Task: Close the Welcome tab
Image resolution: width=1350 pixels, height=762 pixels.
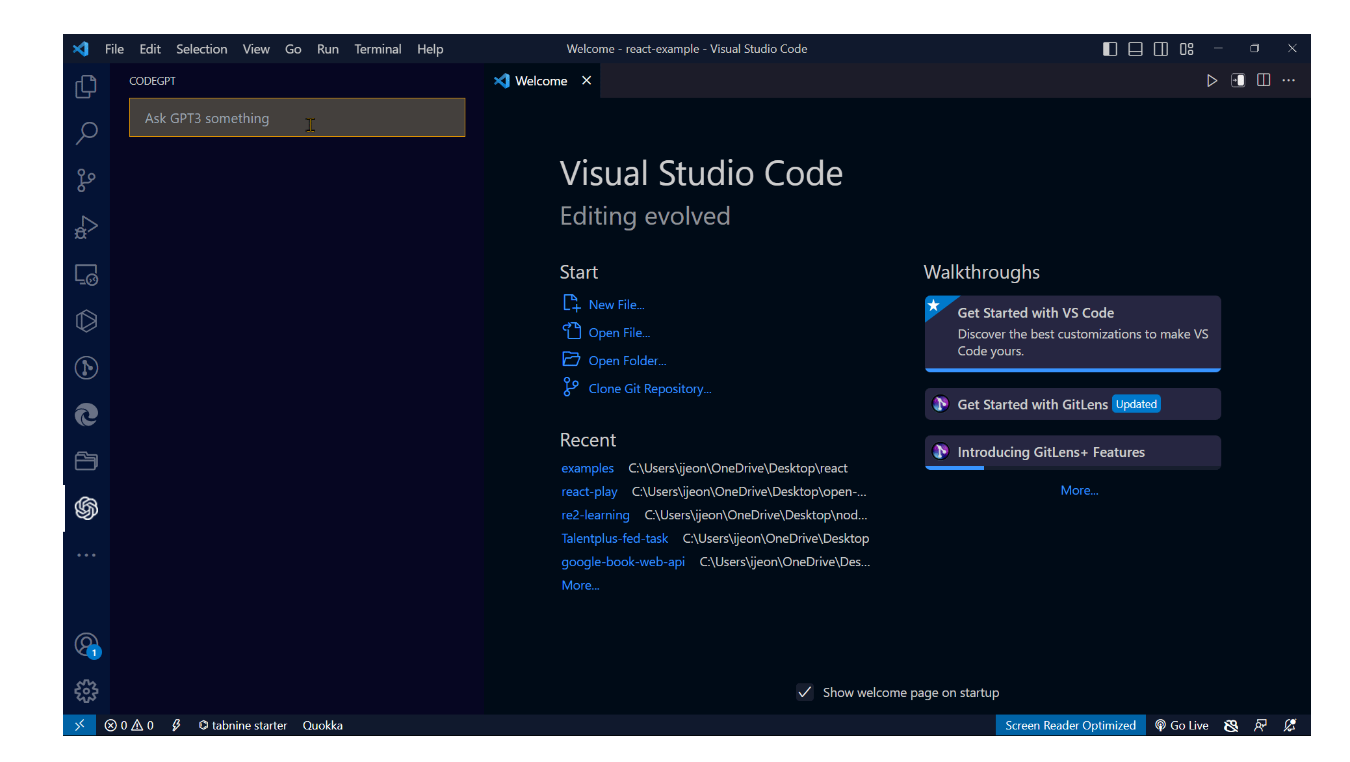Action: pos(587,81)
